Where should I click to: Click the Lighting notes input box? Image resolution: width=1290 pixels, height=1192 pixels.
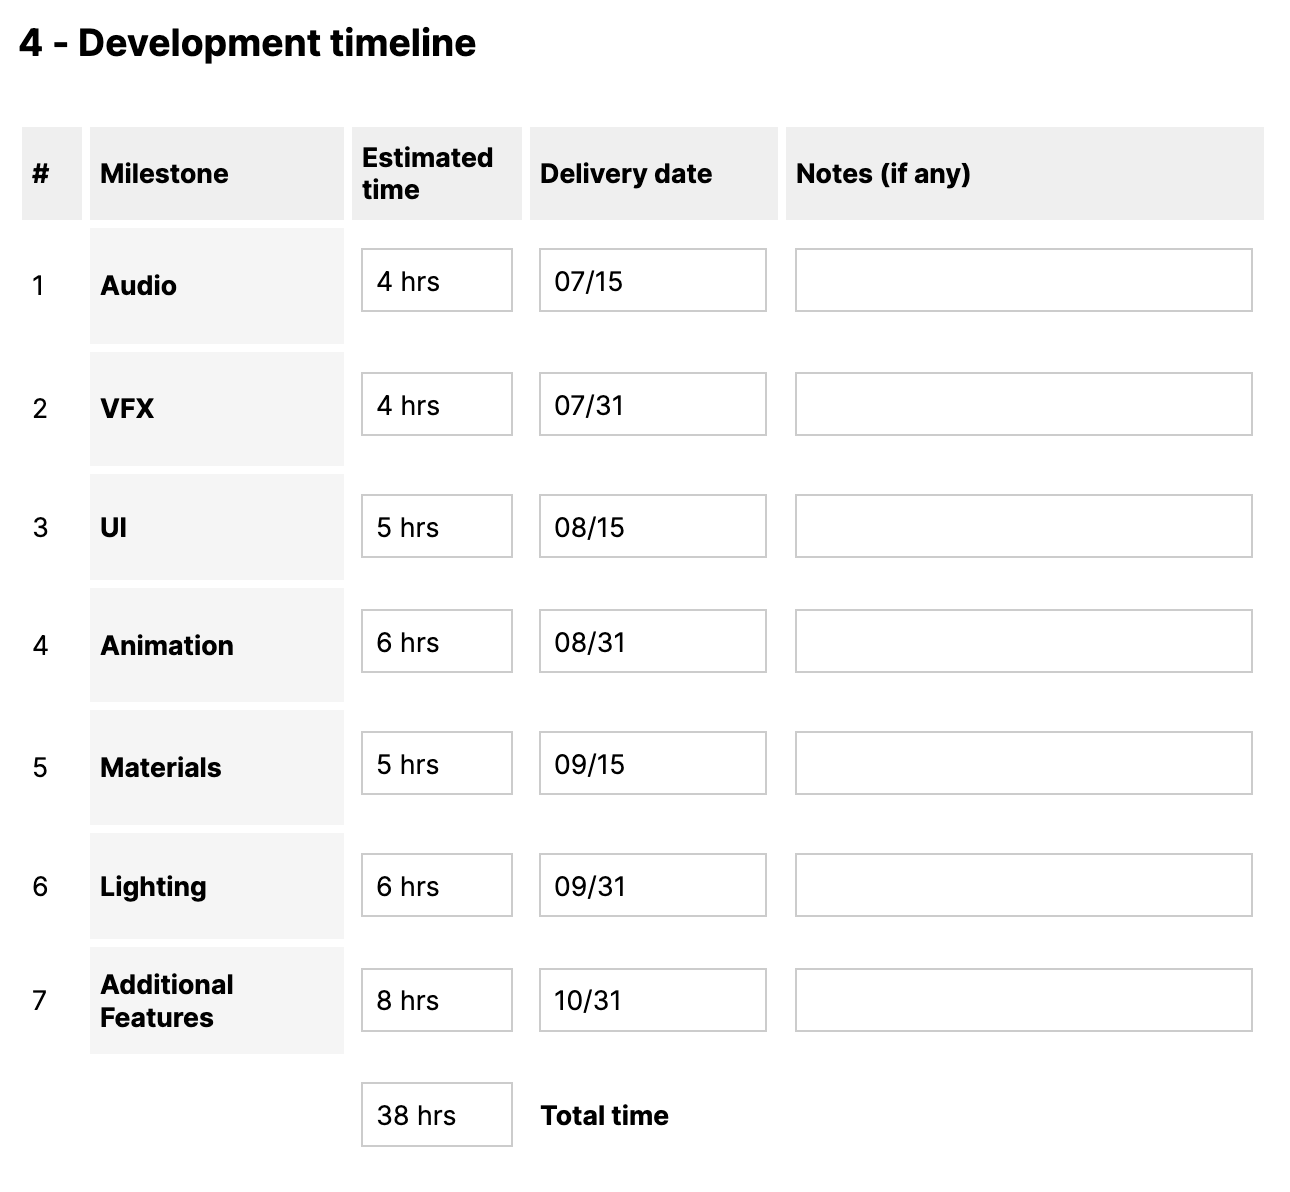pos(1023,886)
